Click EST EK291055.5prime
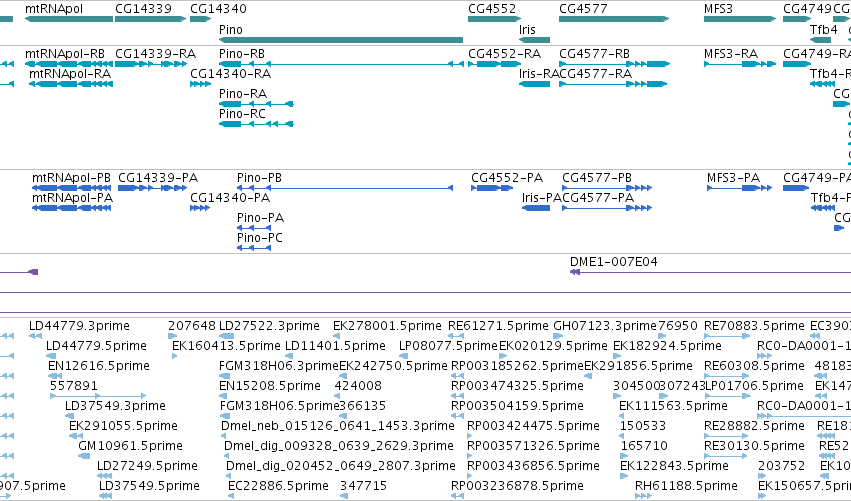The height and width of the screenshot is (501, 851). (123, 426)
